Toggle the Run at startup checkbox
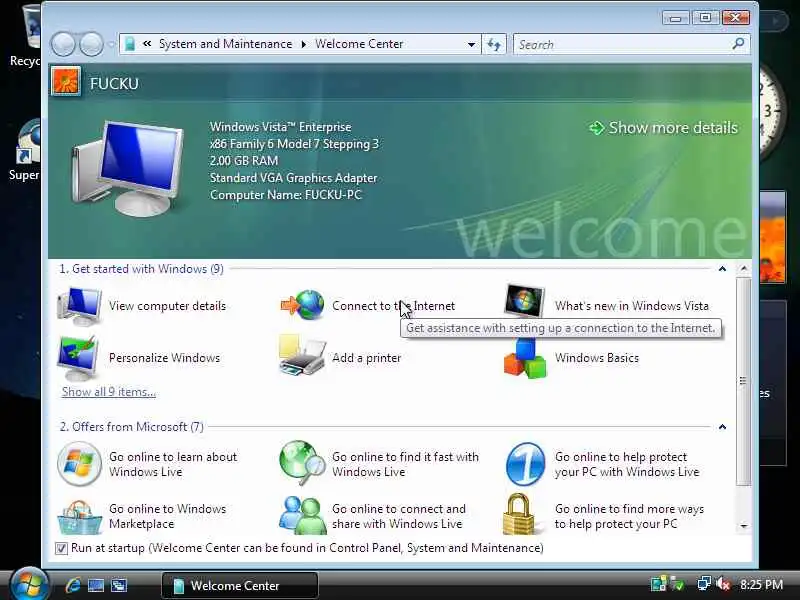Image resolution: width=800 pixels, height=600 pixels. [61, 548]
